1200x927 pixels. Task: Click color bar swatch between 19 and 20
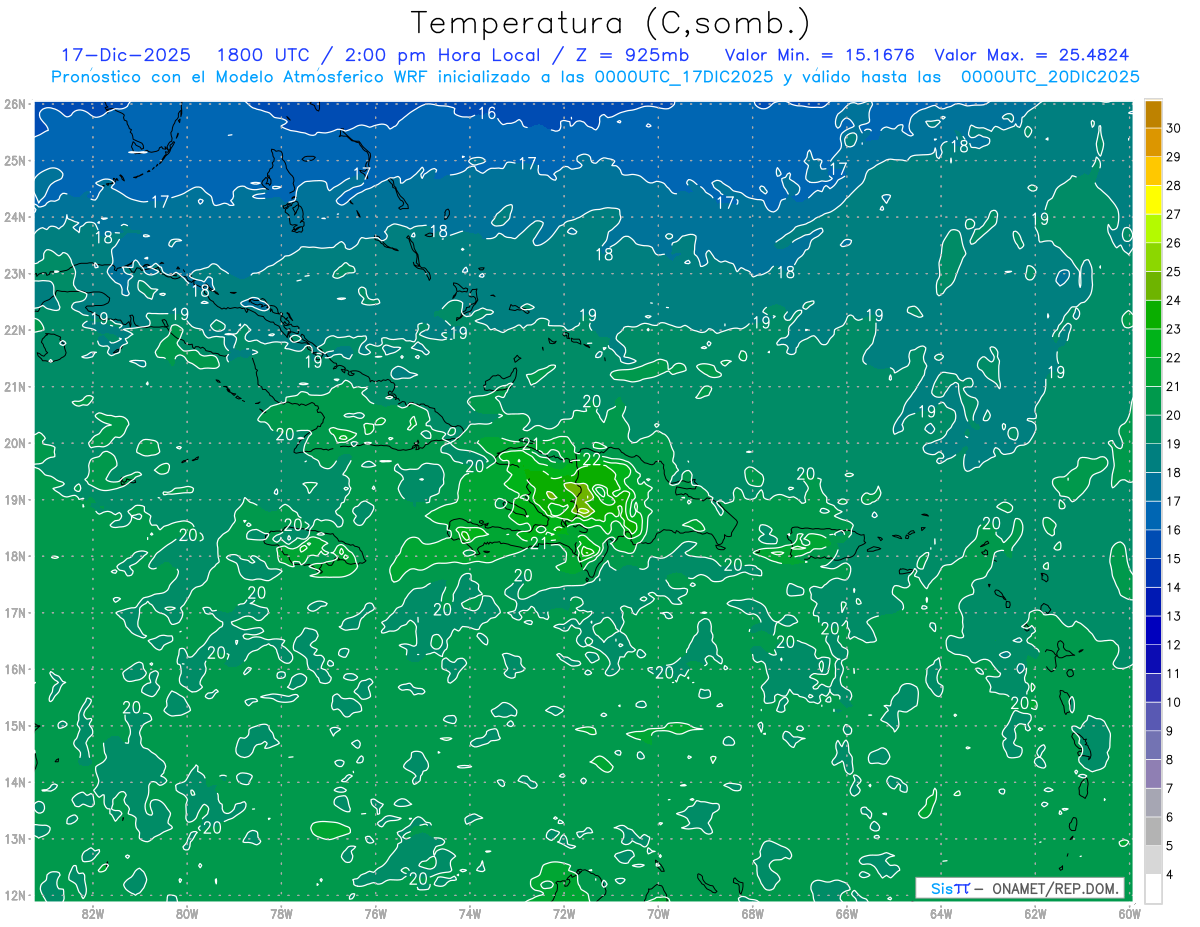(x=1153, y=429)
